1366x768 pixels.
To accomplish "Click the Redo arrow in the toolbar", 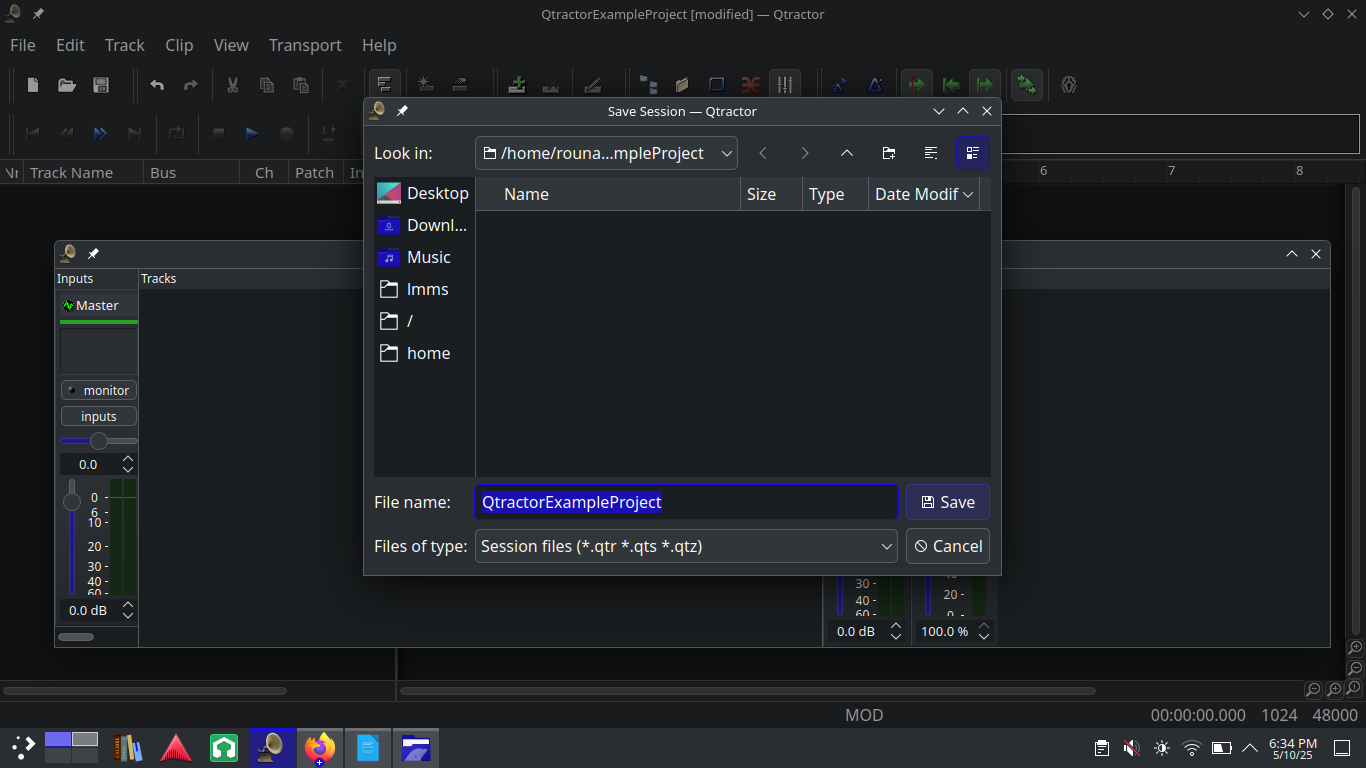I will click(x=191, y=85).
